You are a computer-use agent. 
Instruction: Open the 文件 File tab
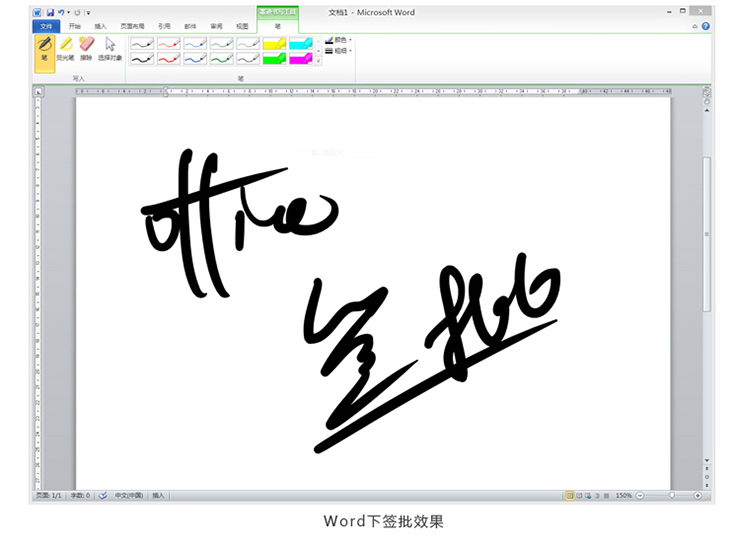(x=46, y=26)
